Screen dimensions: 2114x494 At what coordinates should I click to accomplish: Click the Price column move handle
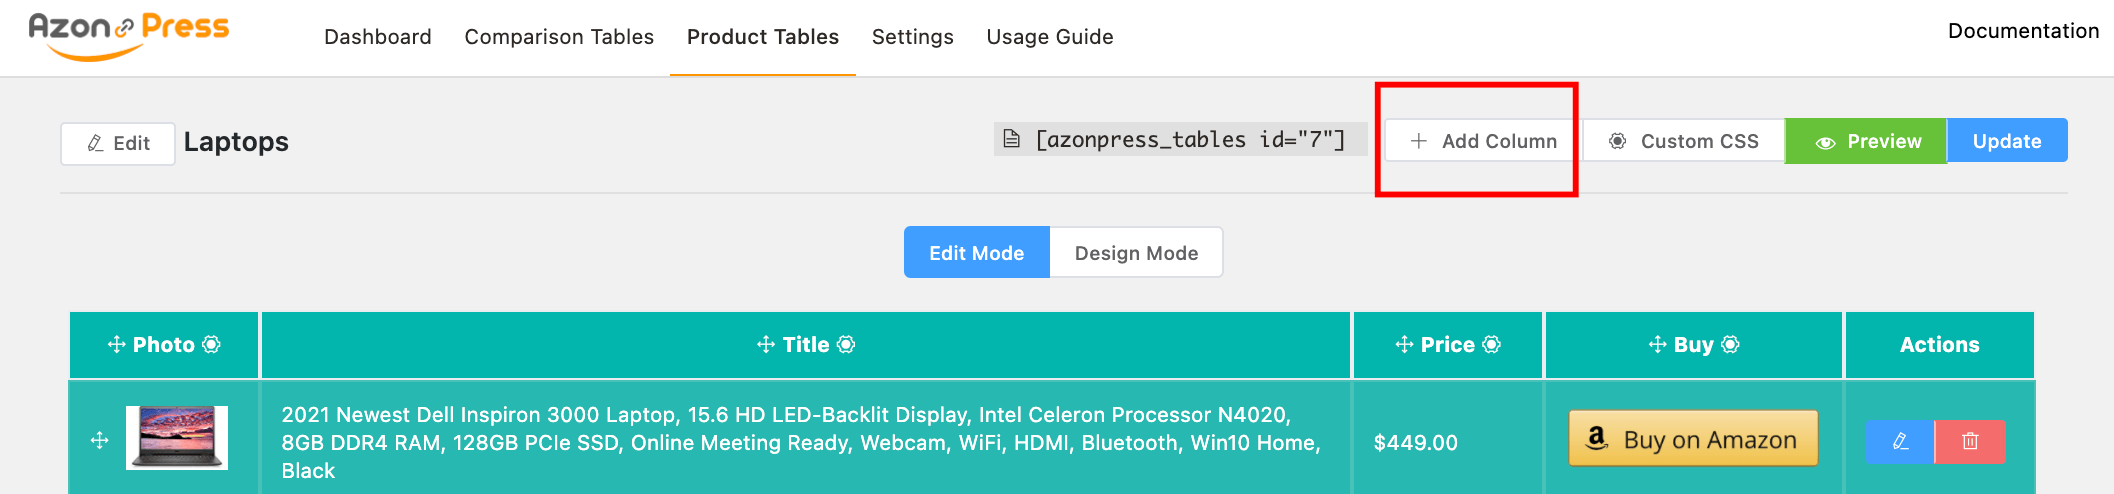(1404, 345)
